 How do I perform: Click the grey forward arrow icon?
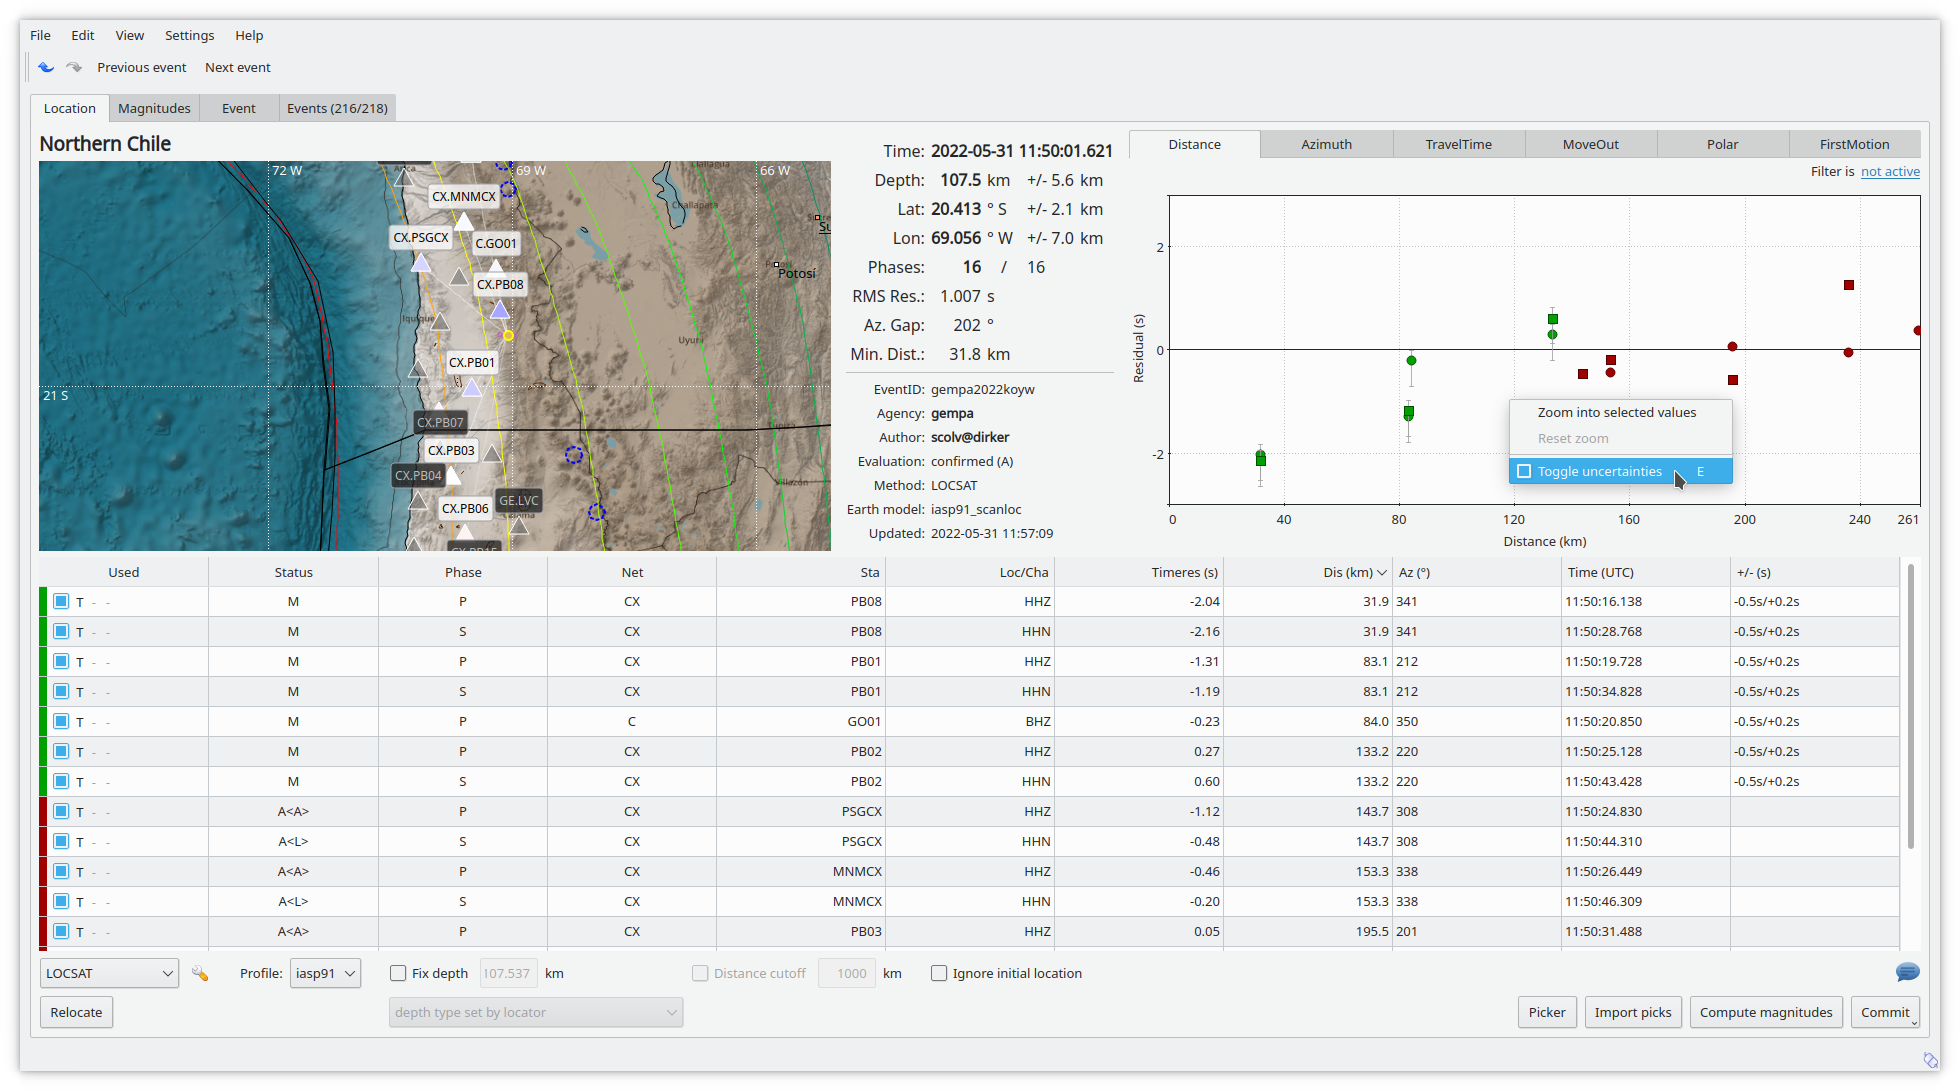point(74,67)
